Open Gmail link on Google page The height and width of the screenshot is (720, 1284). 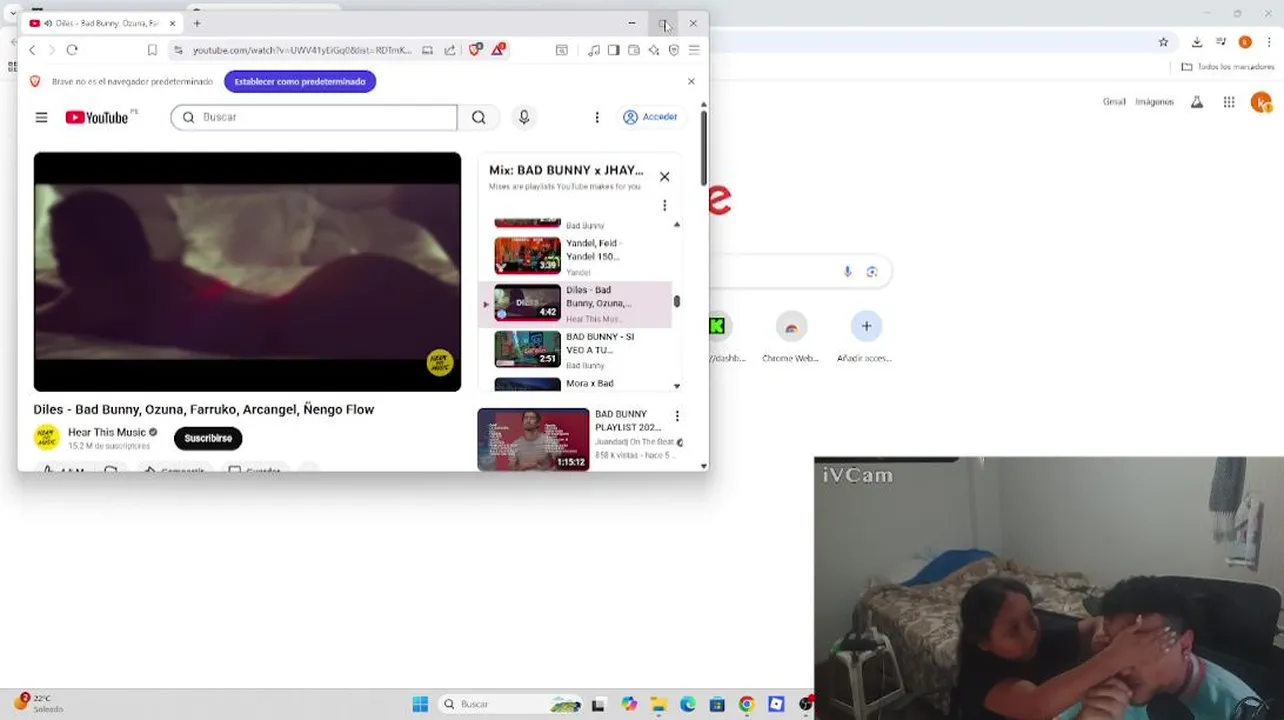click(1114, 102)
